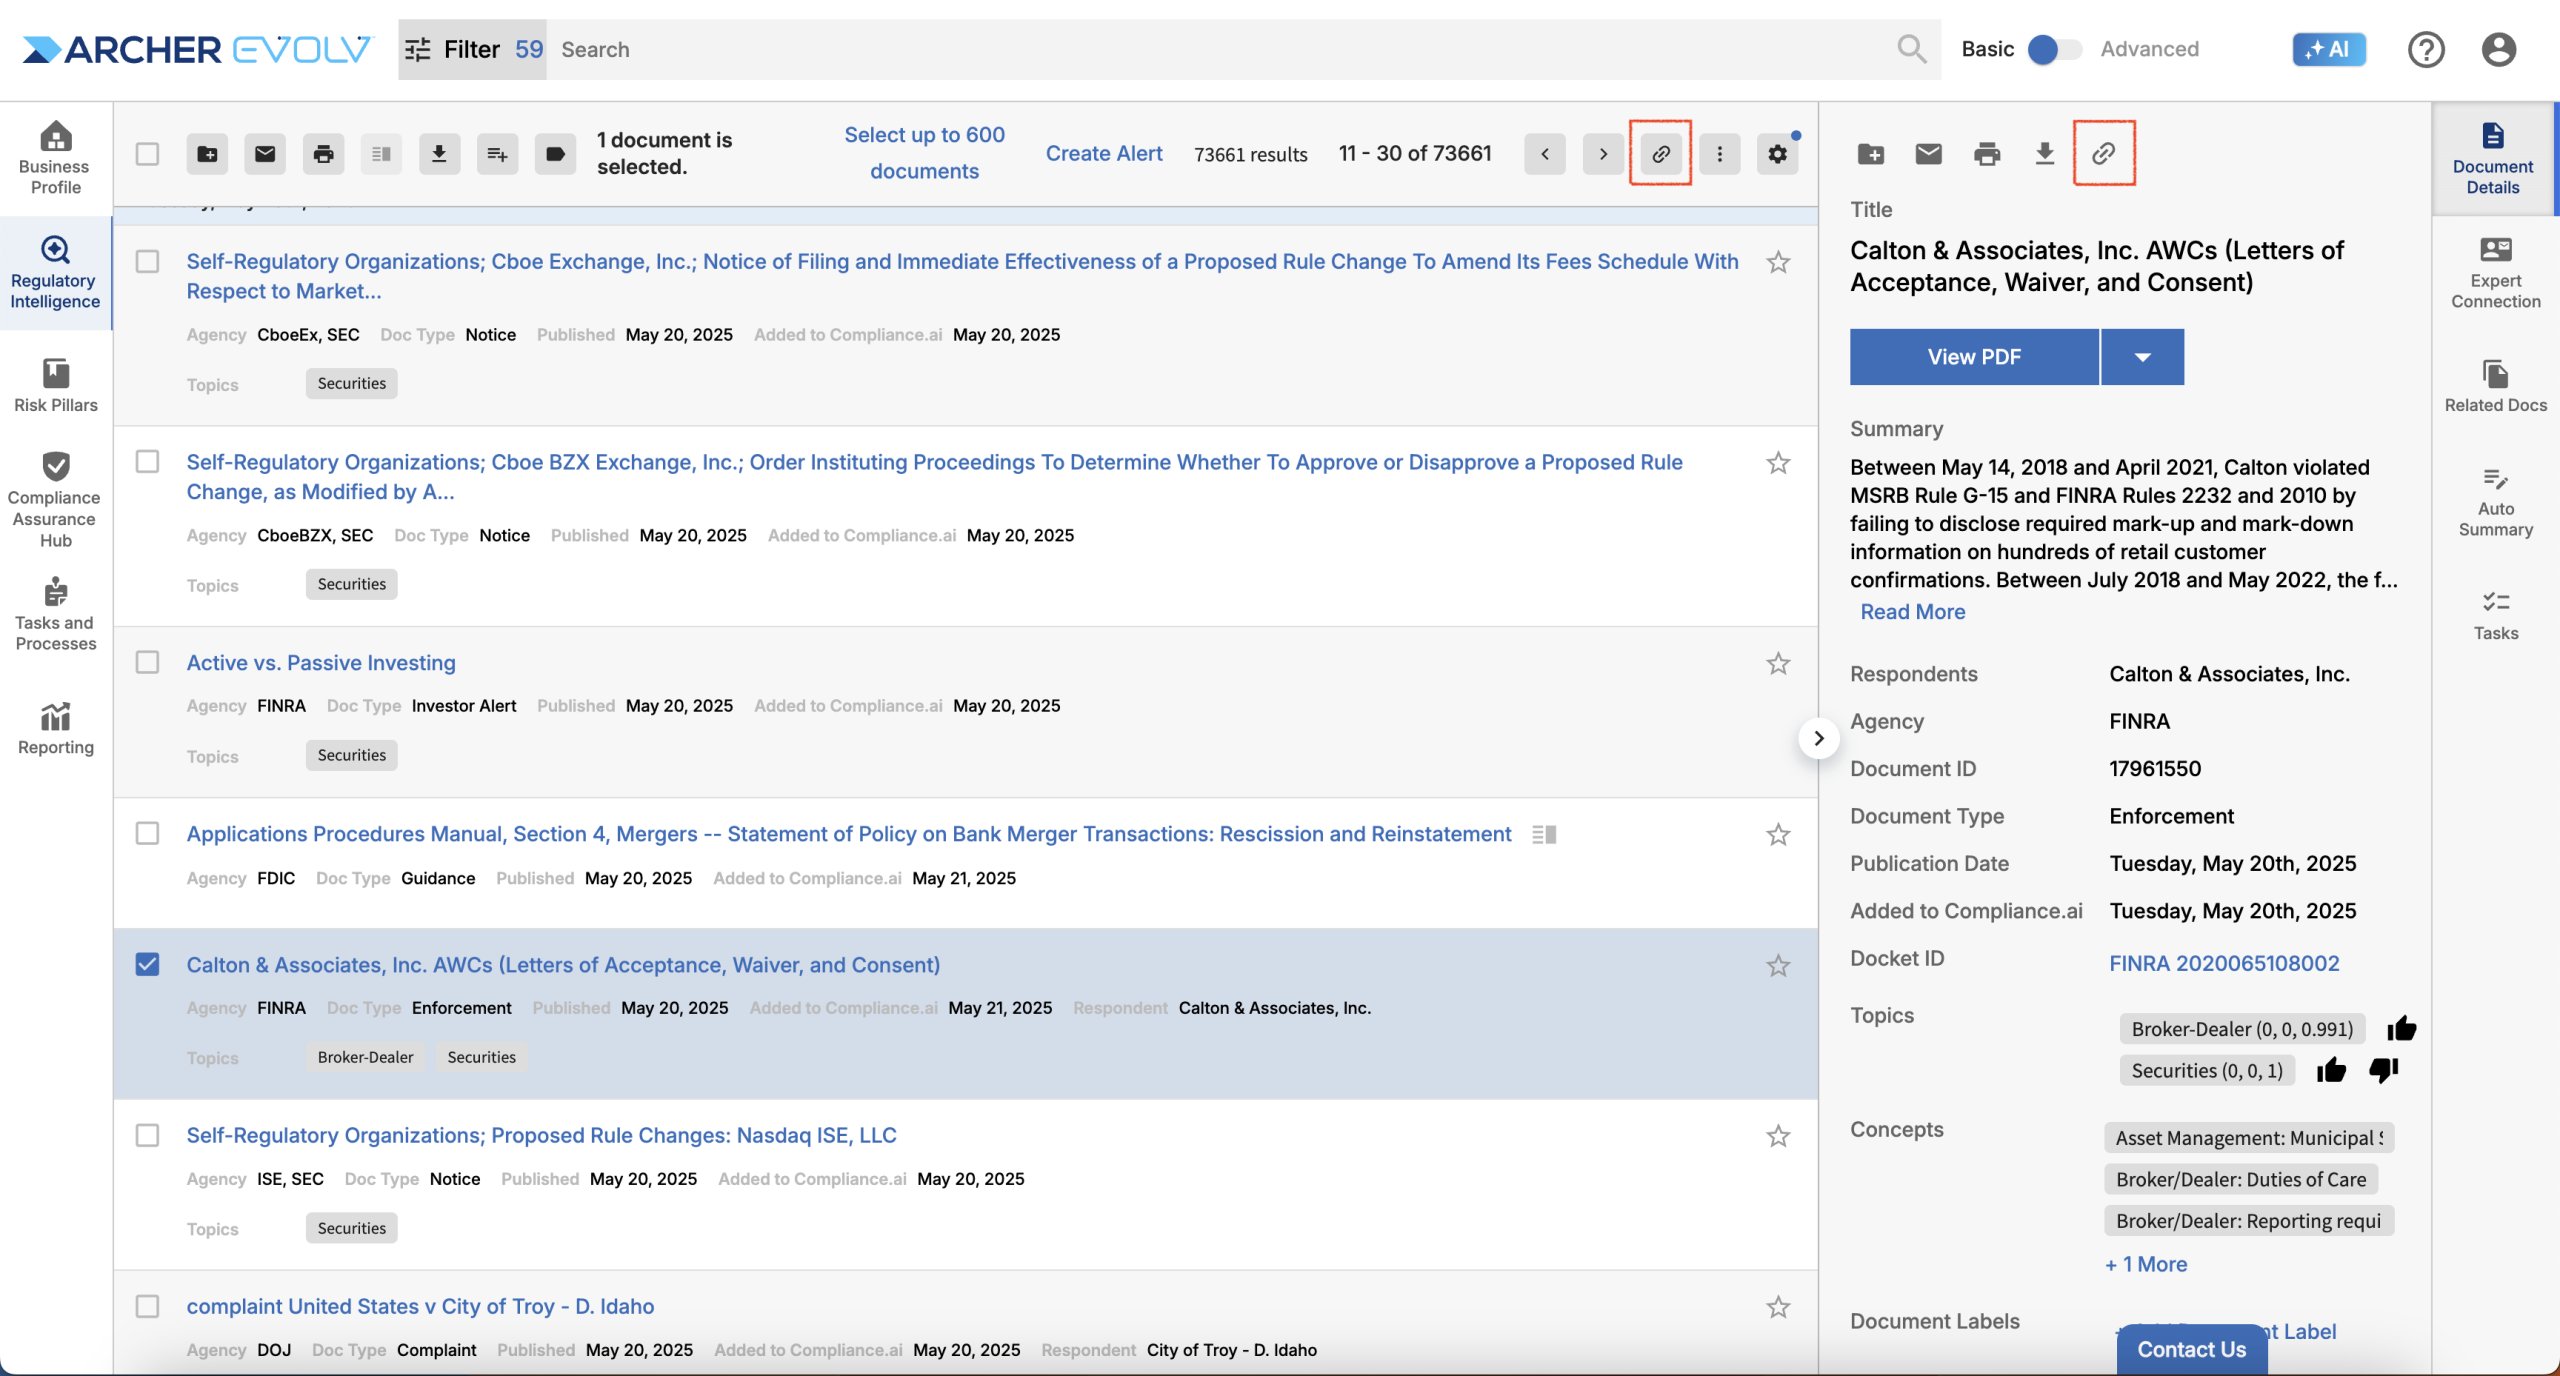The height and width of the screenshot is (1376, 2560).
Task: Click the search magnifier icon
Action: coord(1911,49)
